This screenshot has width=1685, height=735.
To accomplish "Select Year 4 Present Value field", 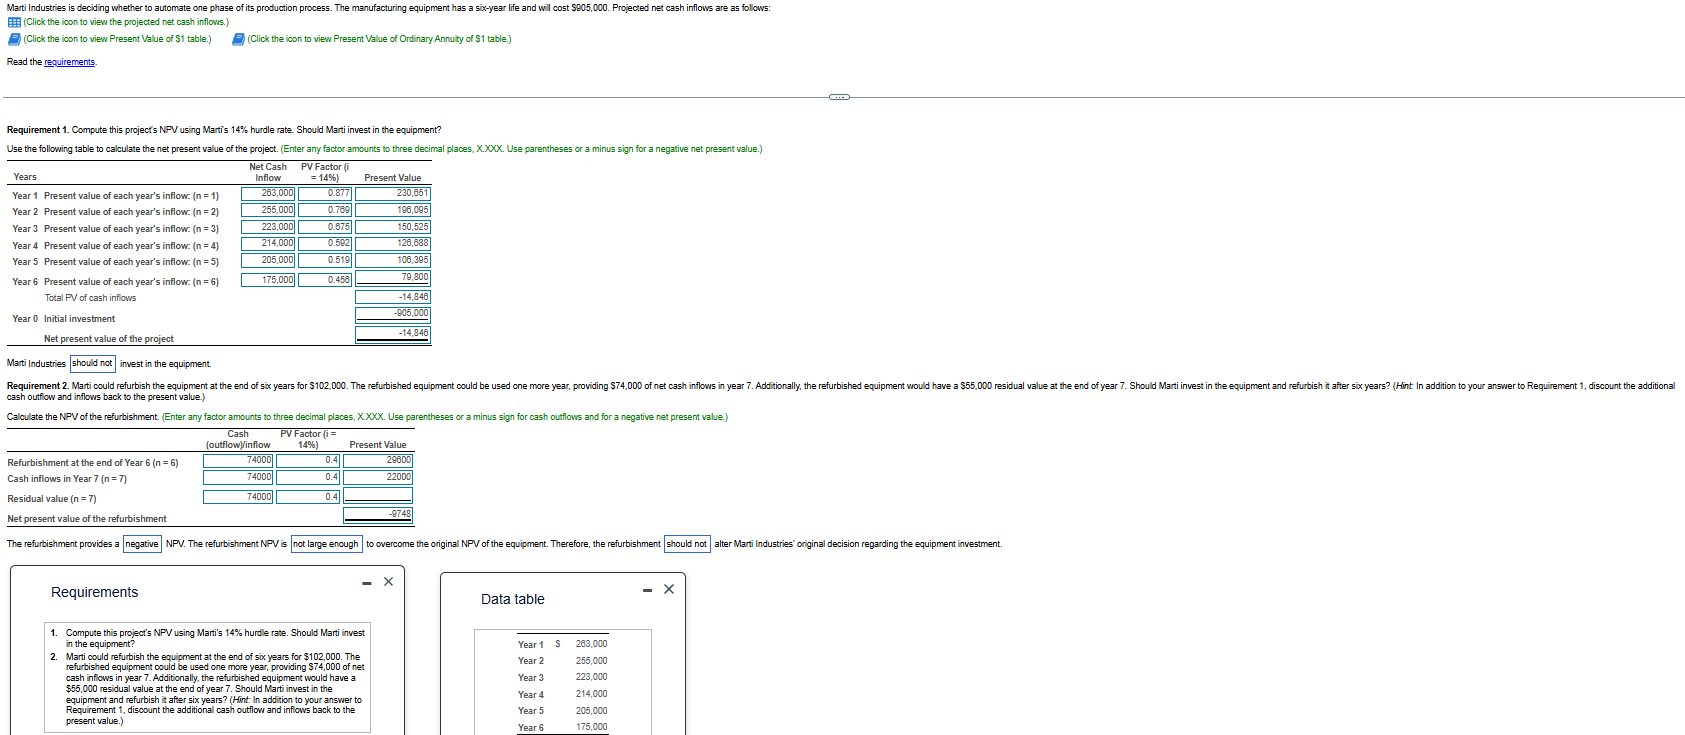I will pyautogui.click(x=393, y=243).
